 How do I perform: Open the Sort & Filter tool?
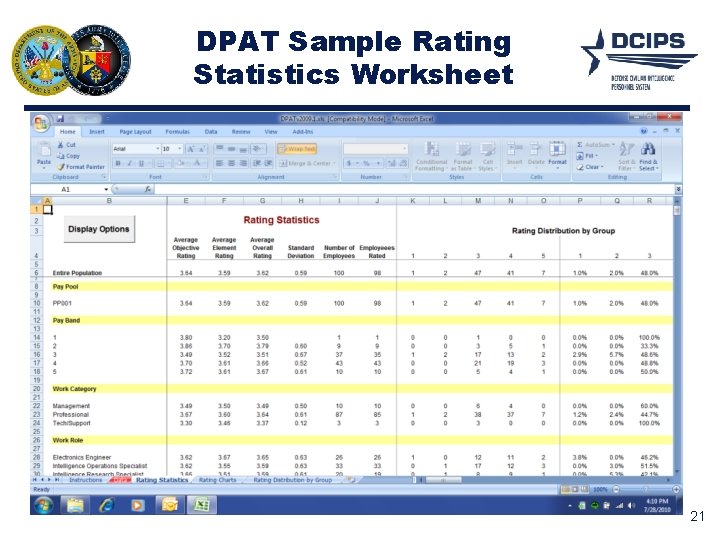pos(625,156)
